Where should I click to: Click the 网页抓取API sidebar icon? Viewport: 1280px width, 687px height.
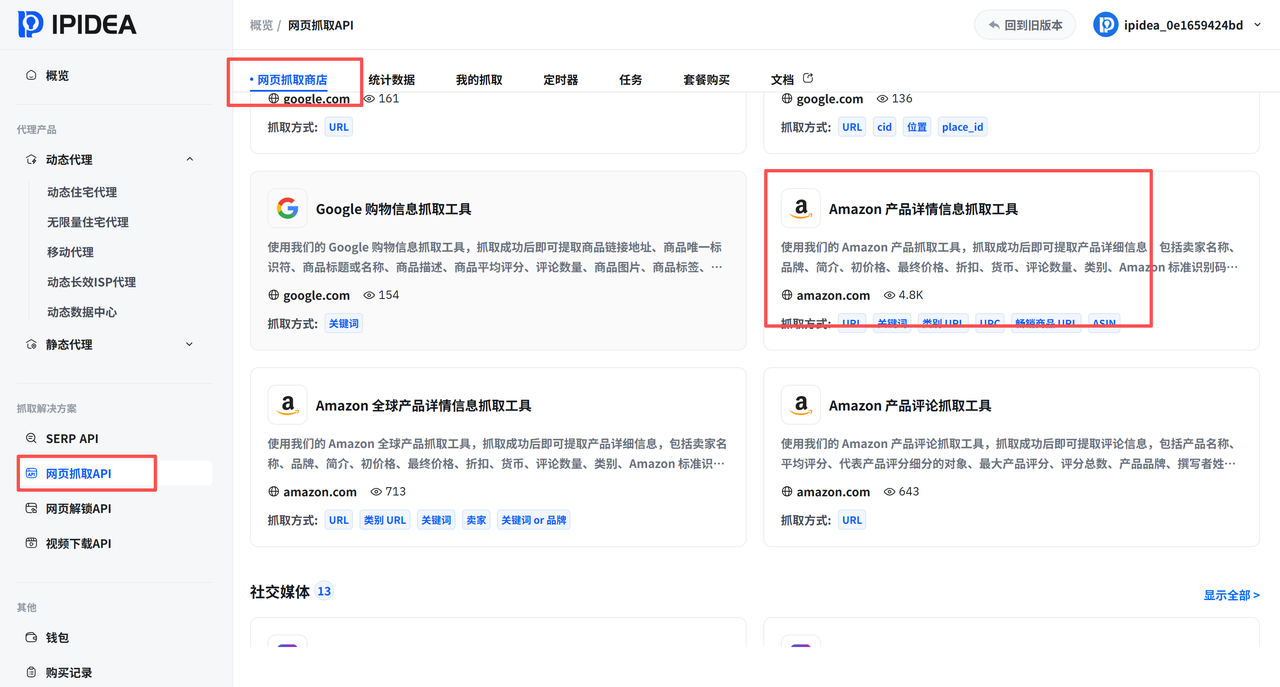click(31, 473)
